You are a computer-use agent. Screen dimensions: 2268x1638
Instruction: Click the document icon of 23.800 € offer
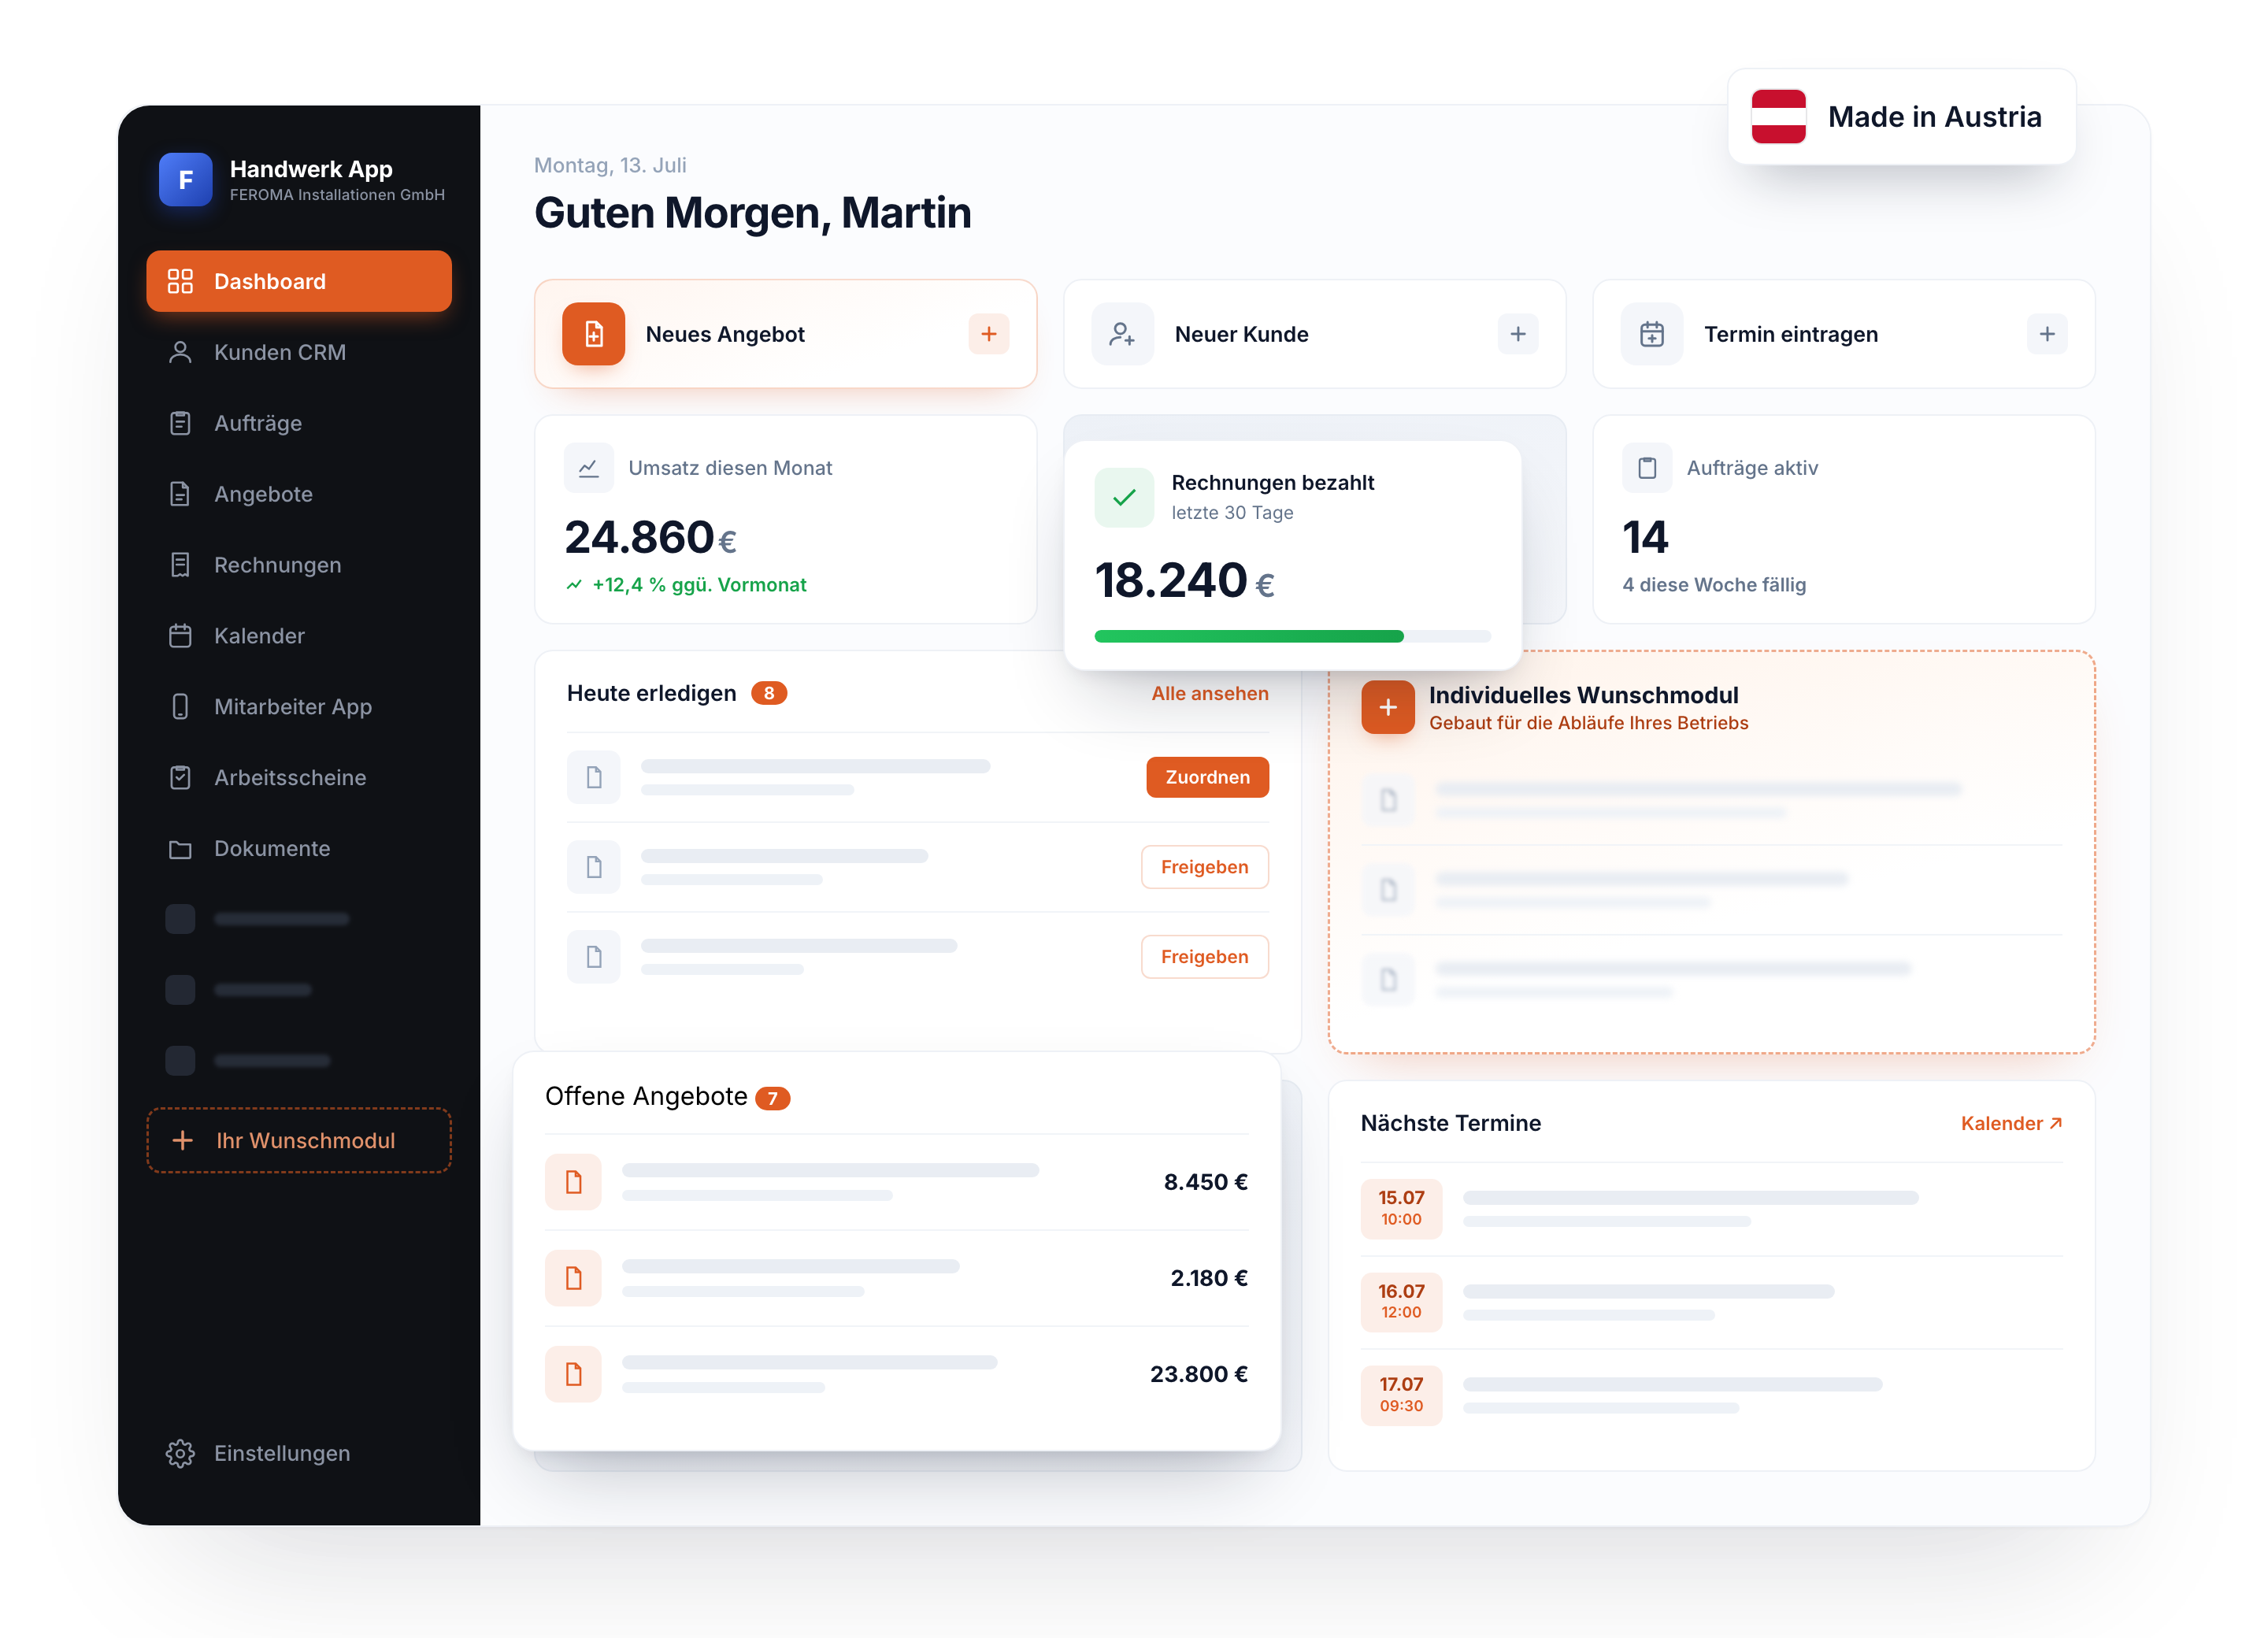pos(573,1374)
